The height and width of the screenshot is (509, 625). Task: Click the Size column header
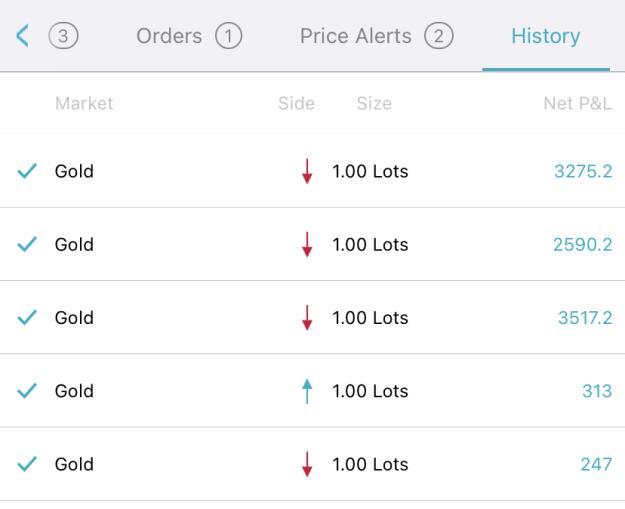click(374, 103)
